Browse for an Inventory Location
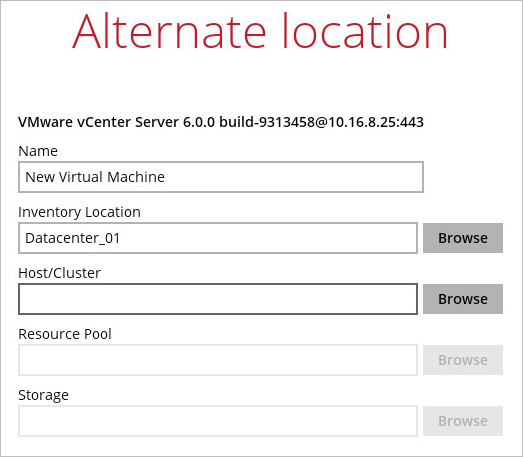The height and width of the screenshot is (457, 523). (463, 238)
